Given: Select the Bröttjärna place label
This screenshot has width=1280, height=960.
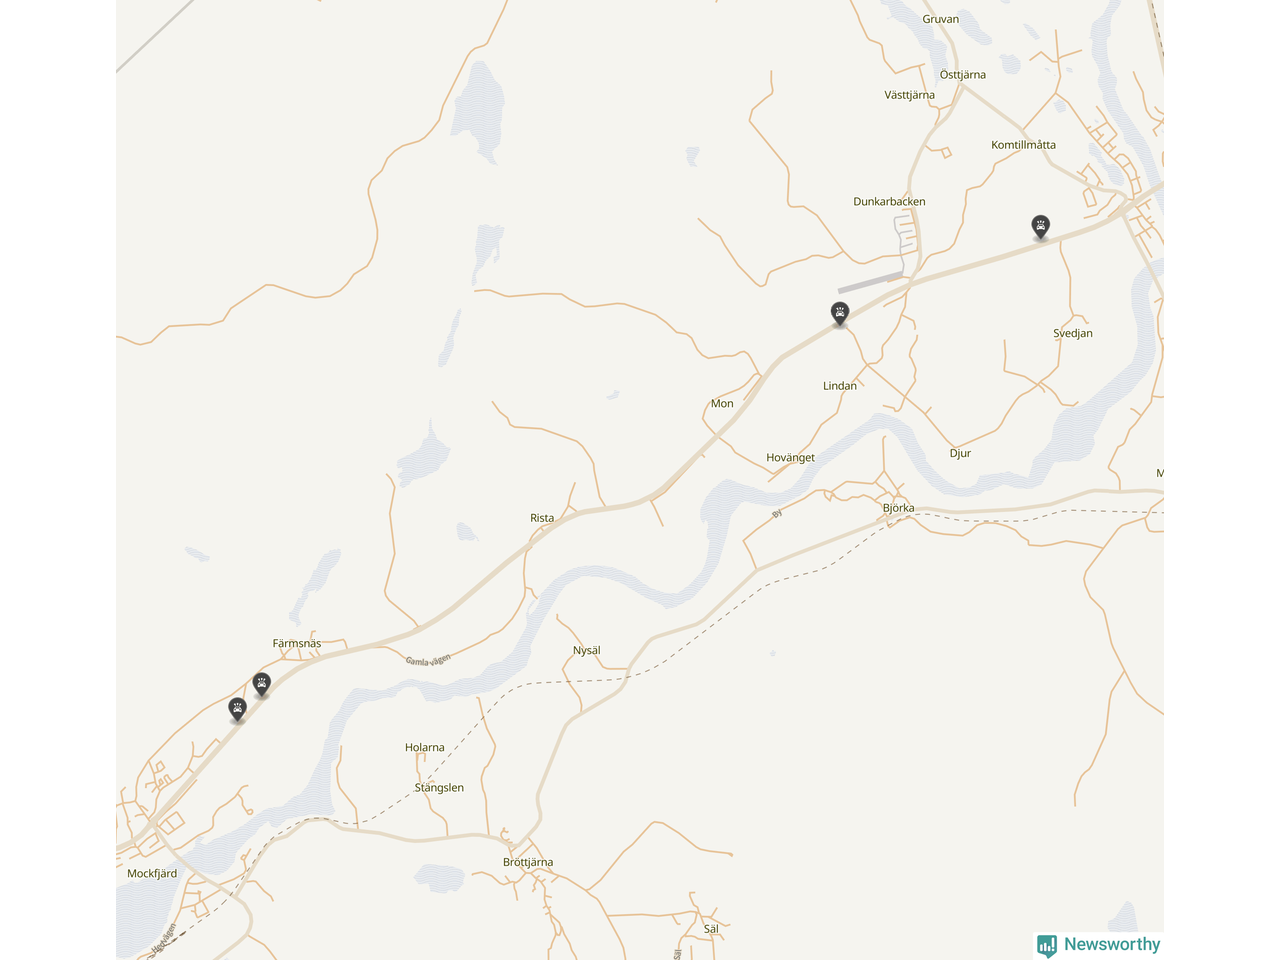Looking at the screenshot, I should 528,862.
